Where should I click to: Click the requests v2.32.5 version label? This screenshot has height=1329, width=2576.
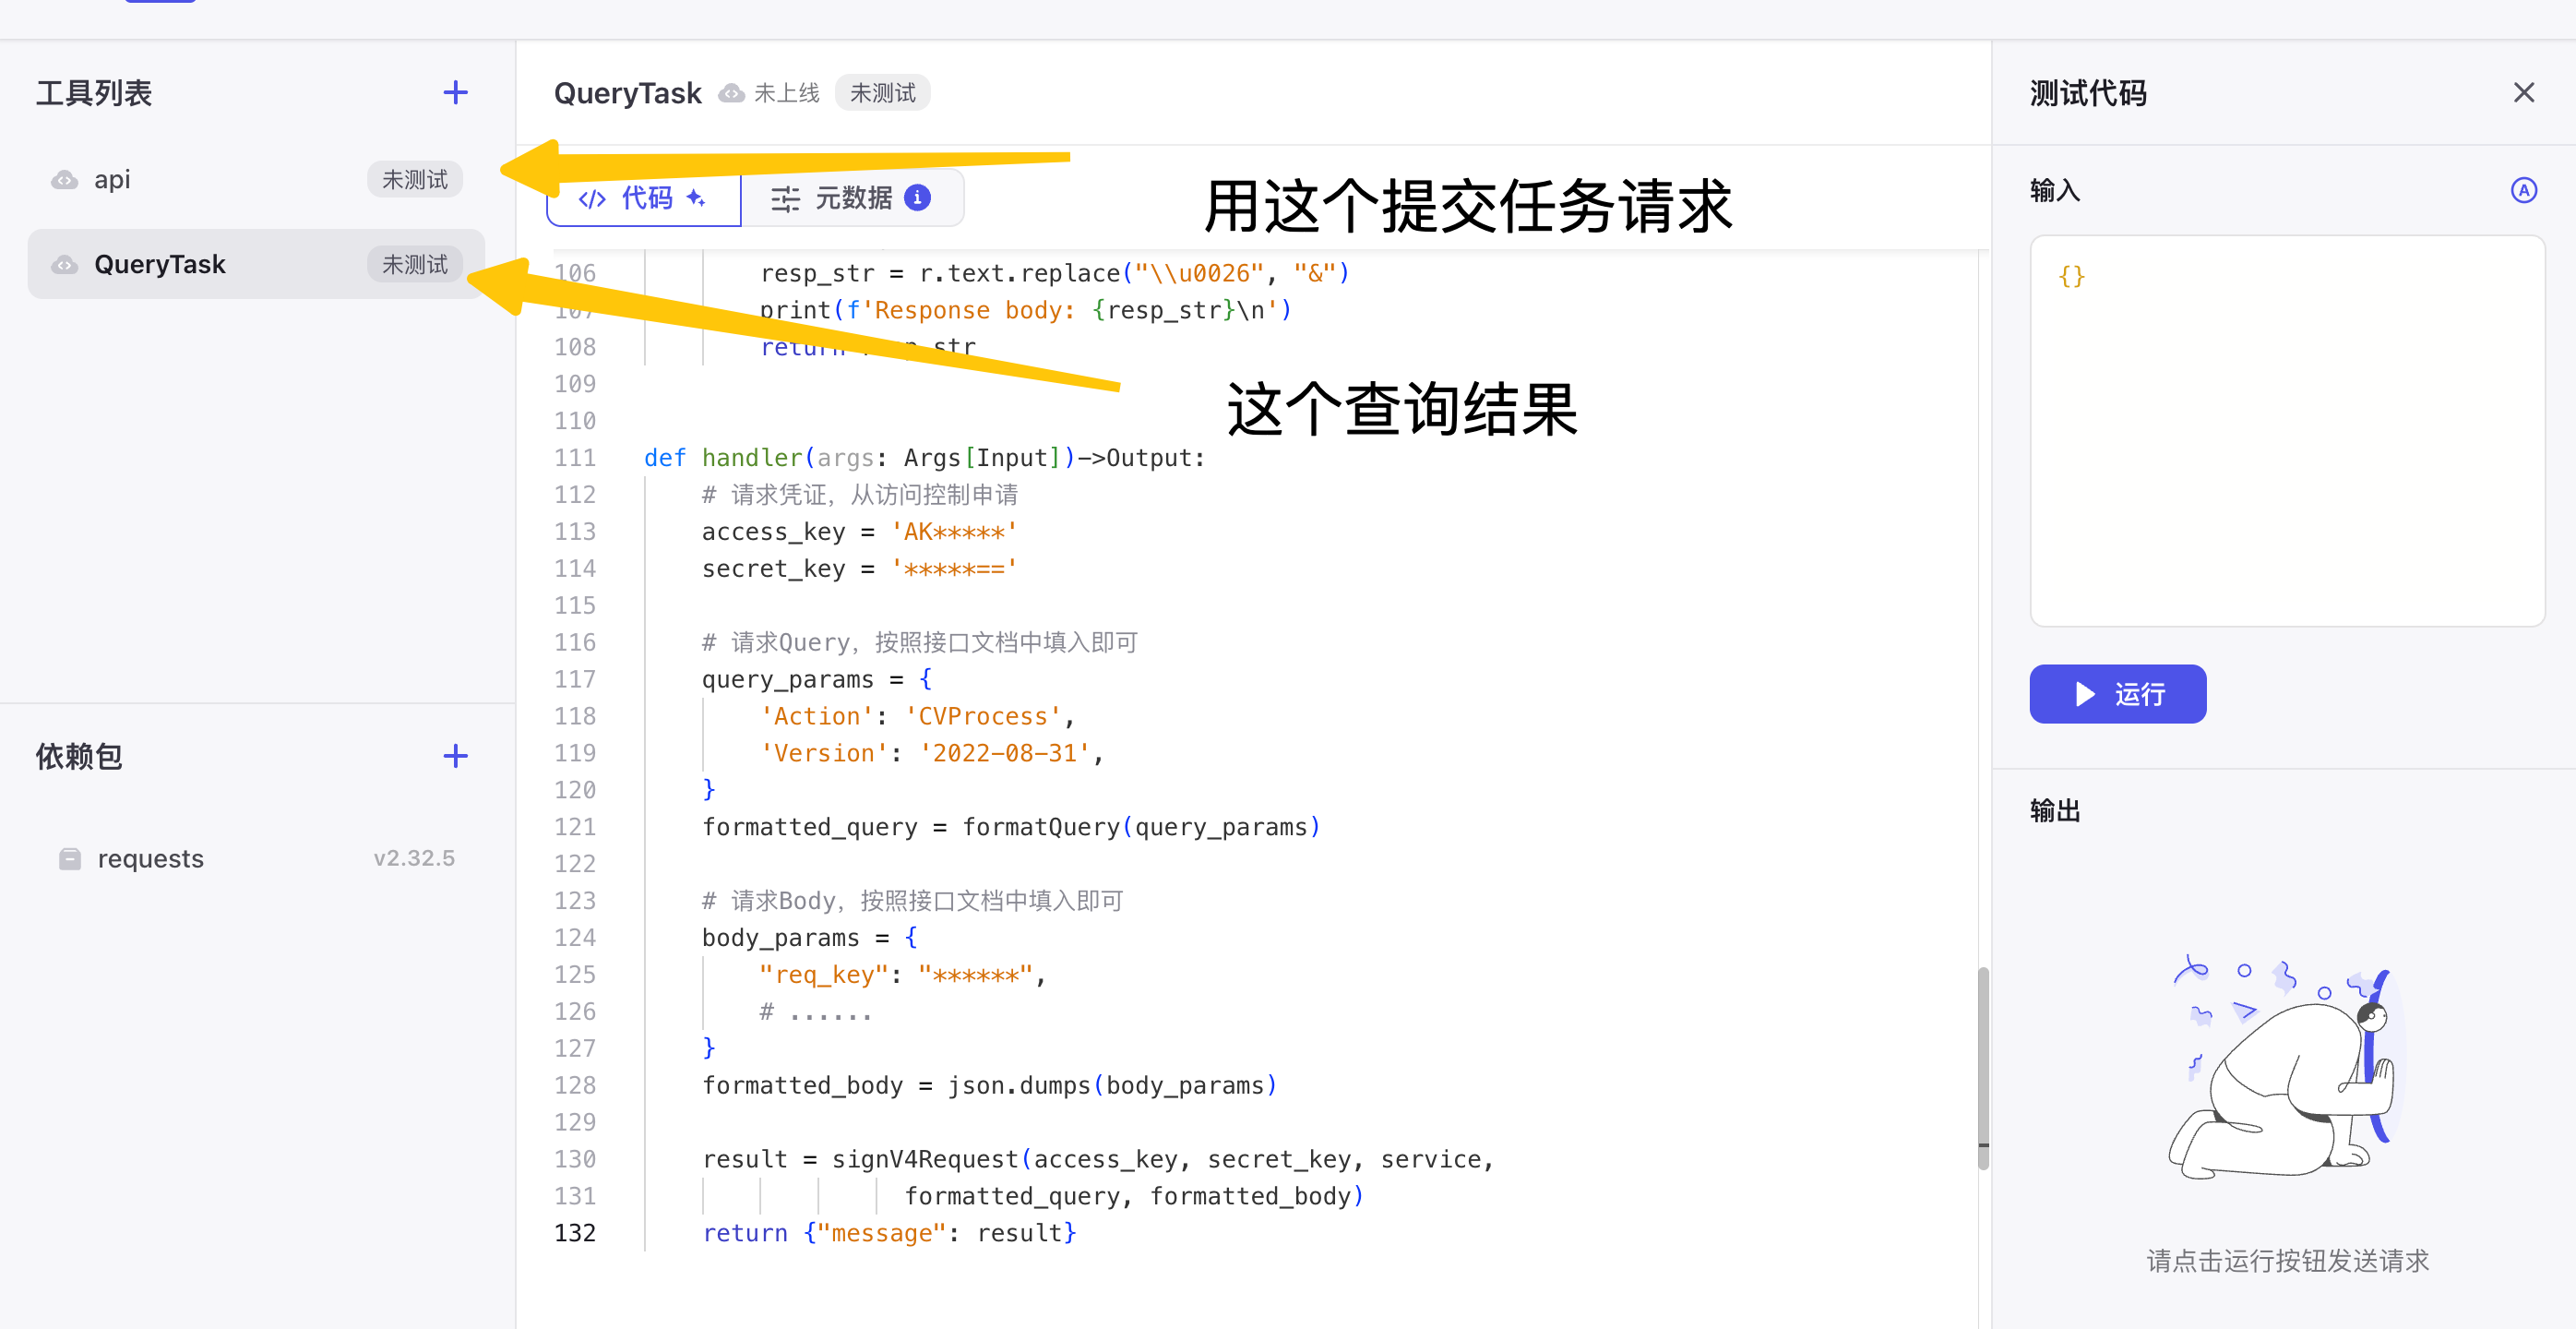click(x=414, y=858)
